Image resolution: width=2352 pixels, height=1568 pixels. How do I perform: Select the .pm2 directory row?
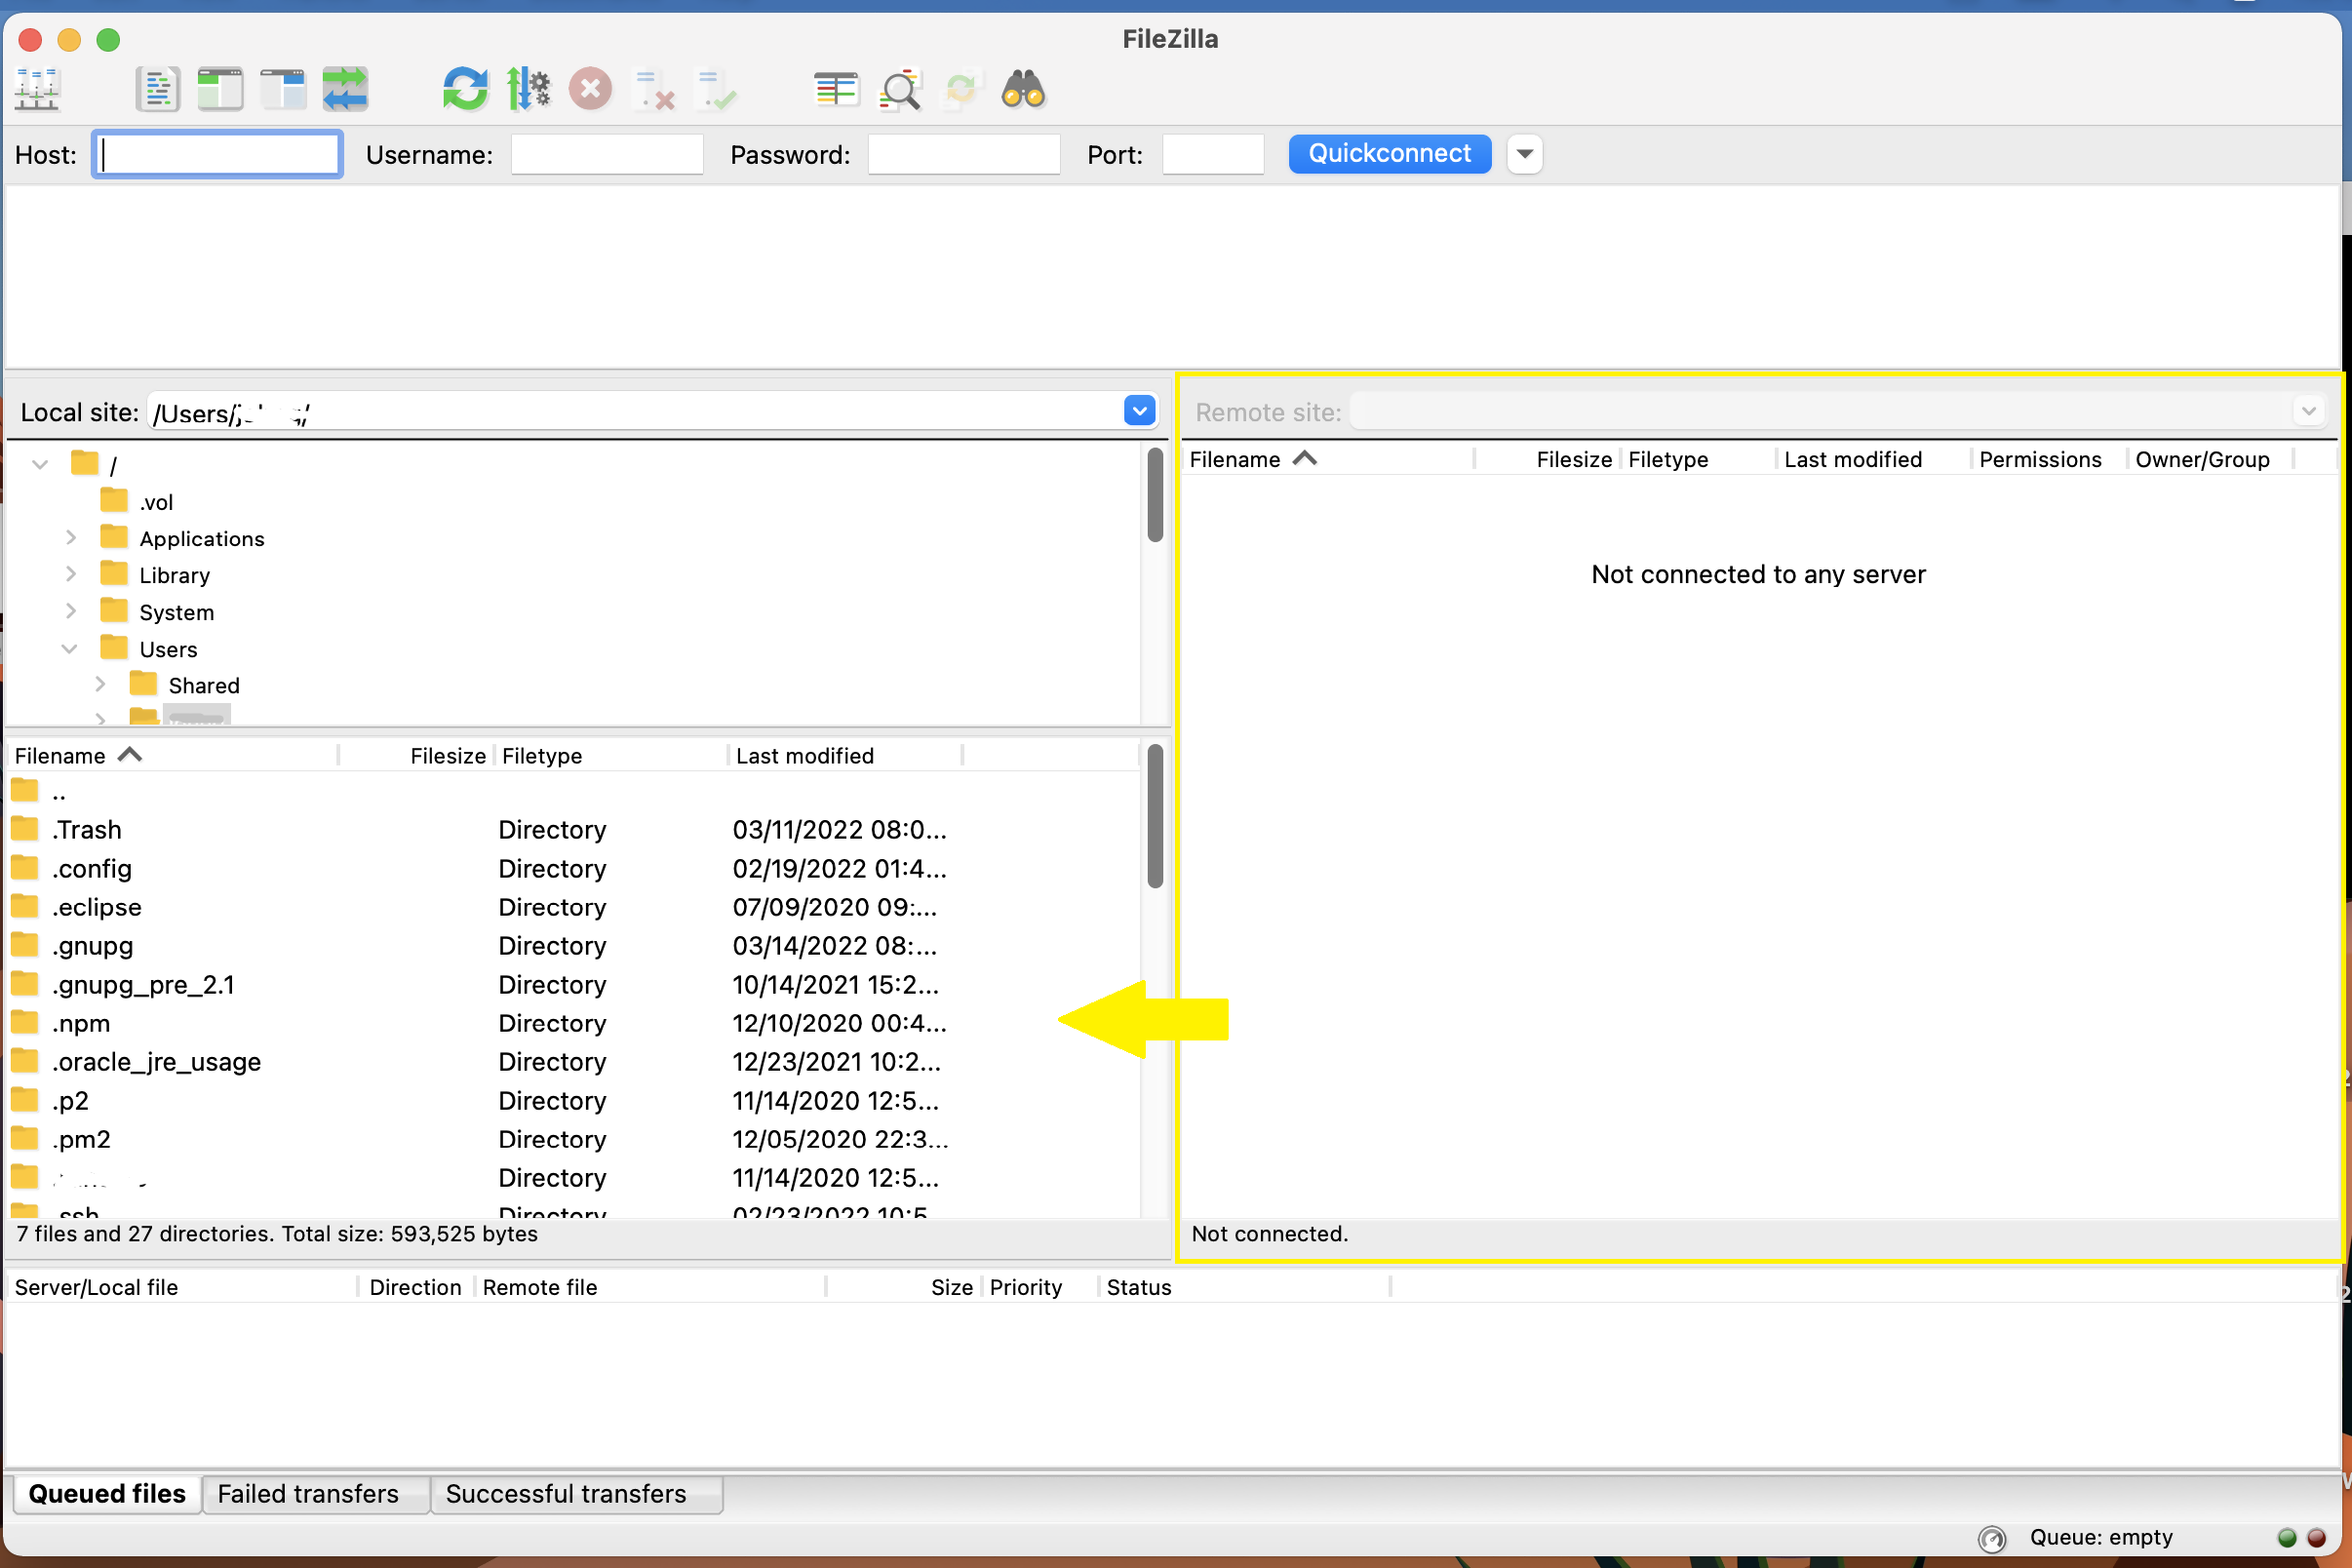[573, 1140]
